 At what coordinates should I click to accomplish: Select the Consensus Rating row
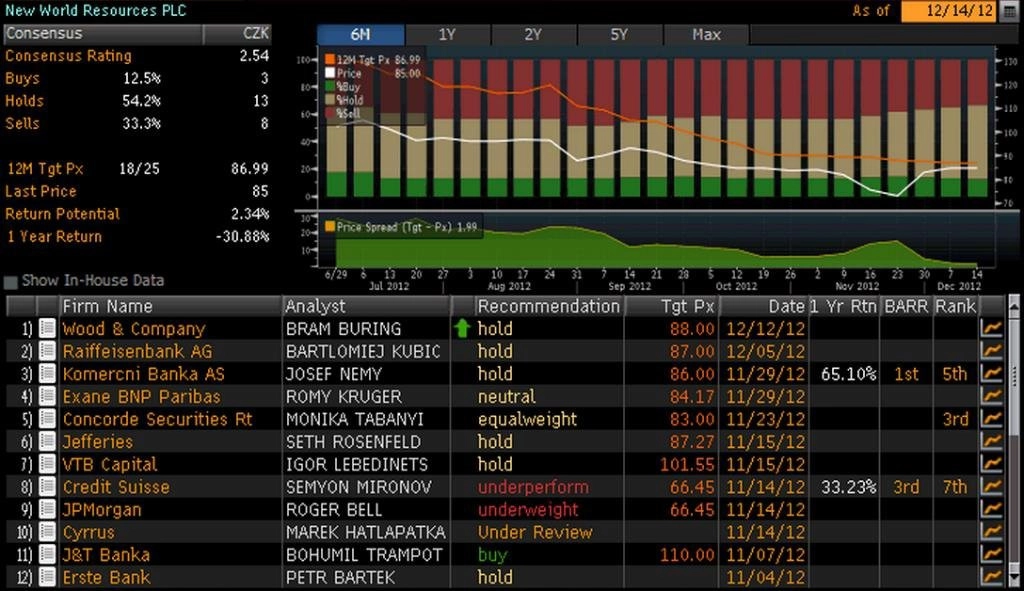point(137,56)
